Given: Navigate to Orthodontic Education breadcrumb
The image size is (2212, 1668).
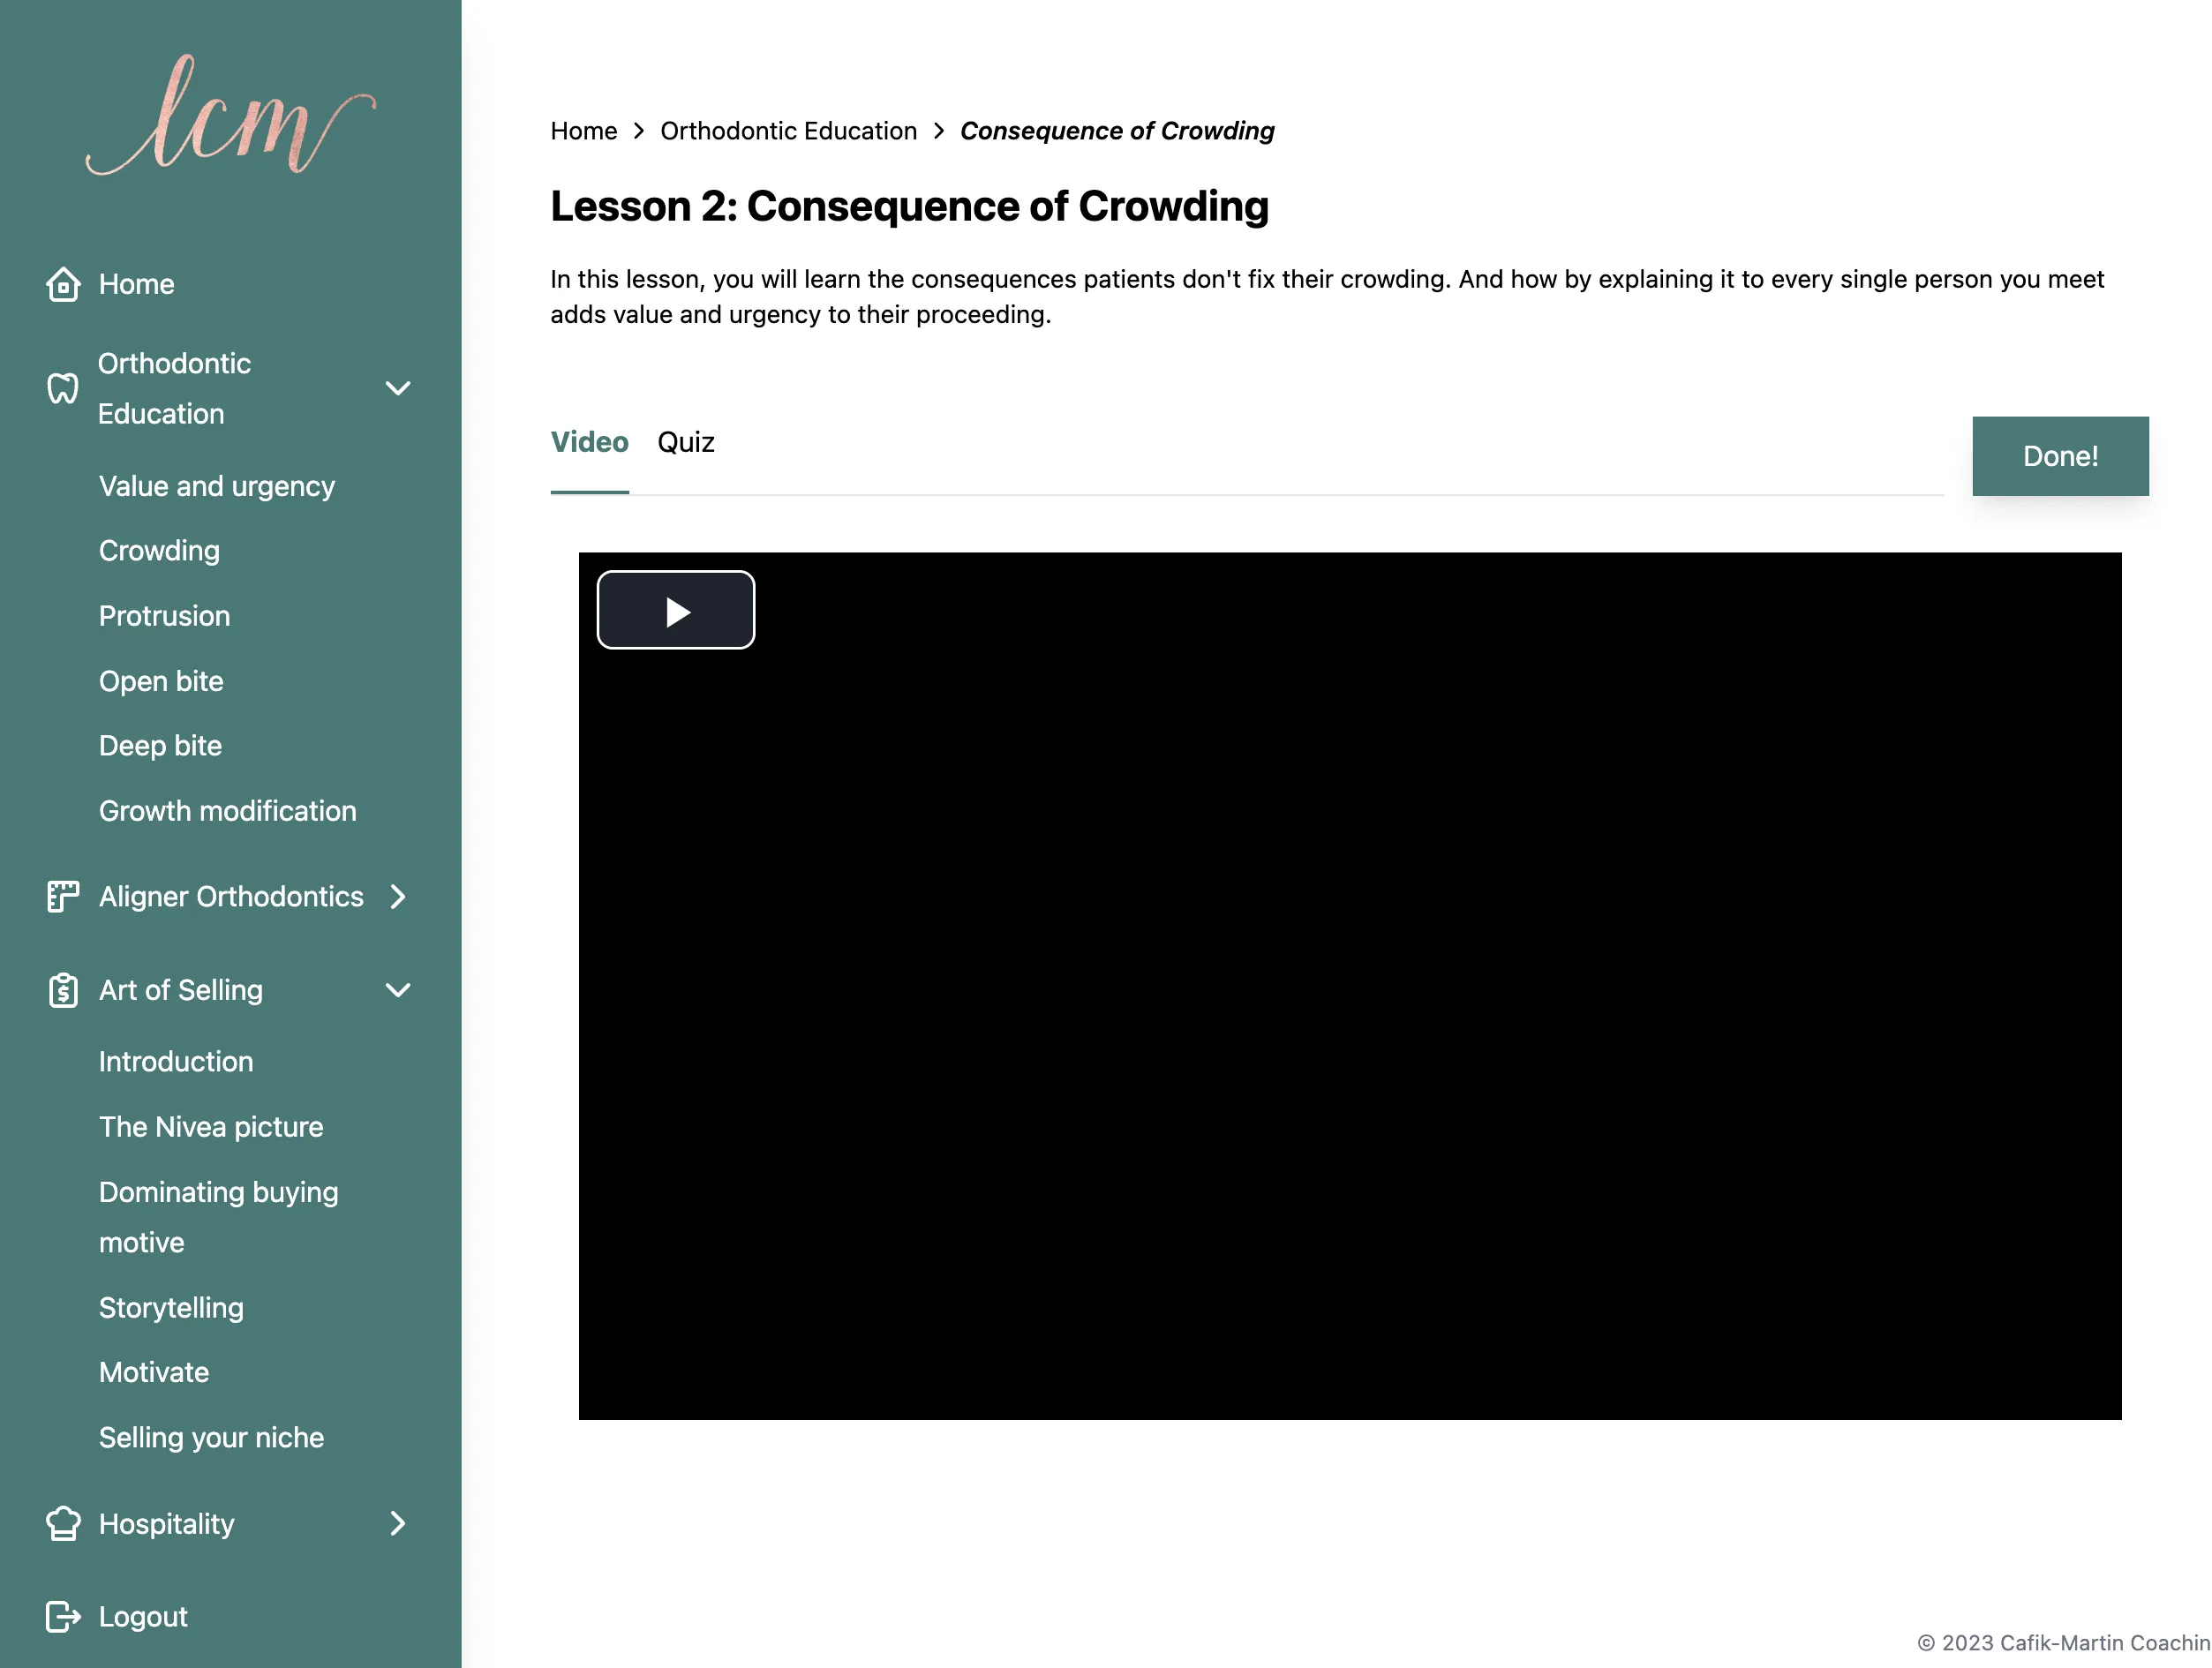Looking at the screenshot, I should click(x=787, y=128).
